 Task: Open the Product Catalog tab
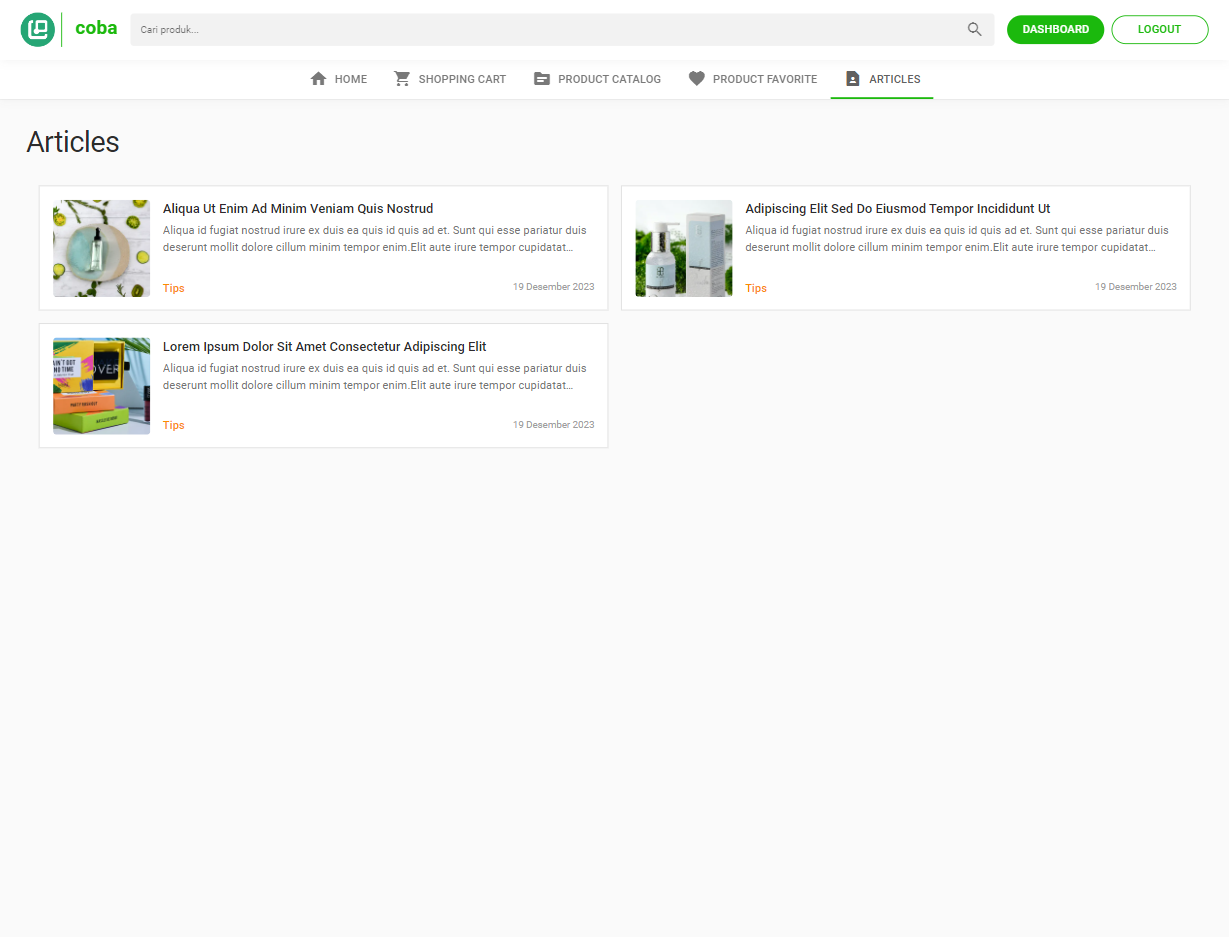608,79
